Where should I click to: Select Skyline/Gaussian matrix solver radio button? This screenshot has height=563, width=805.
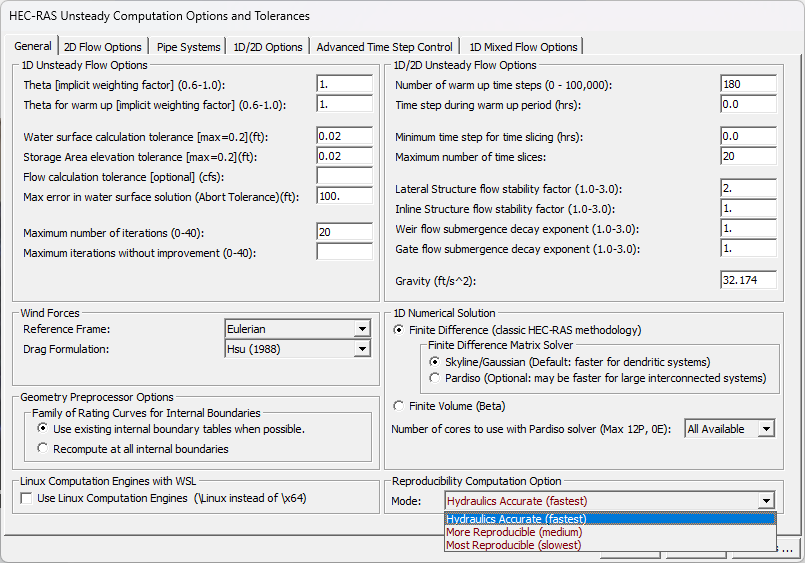pos(435,361)
